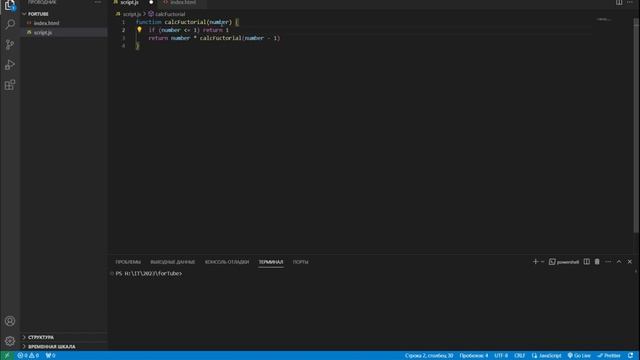
Task: Expand the ВРЕМЕННАЯ ШКАЛА section
Action: tap(63, 347)
